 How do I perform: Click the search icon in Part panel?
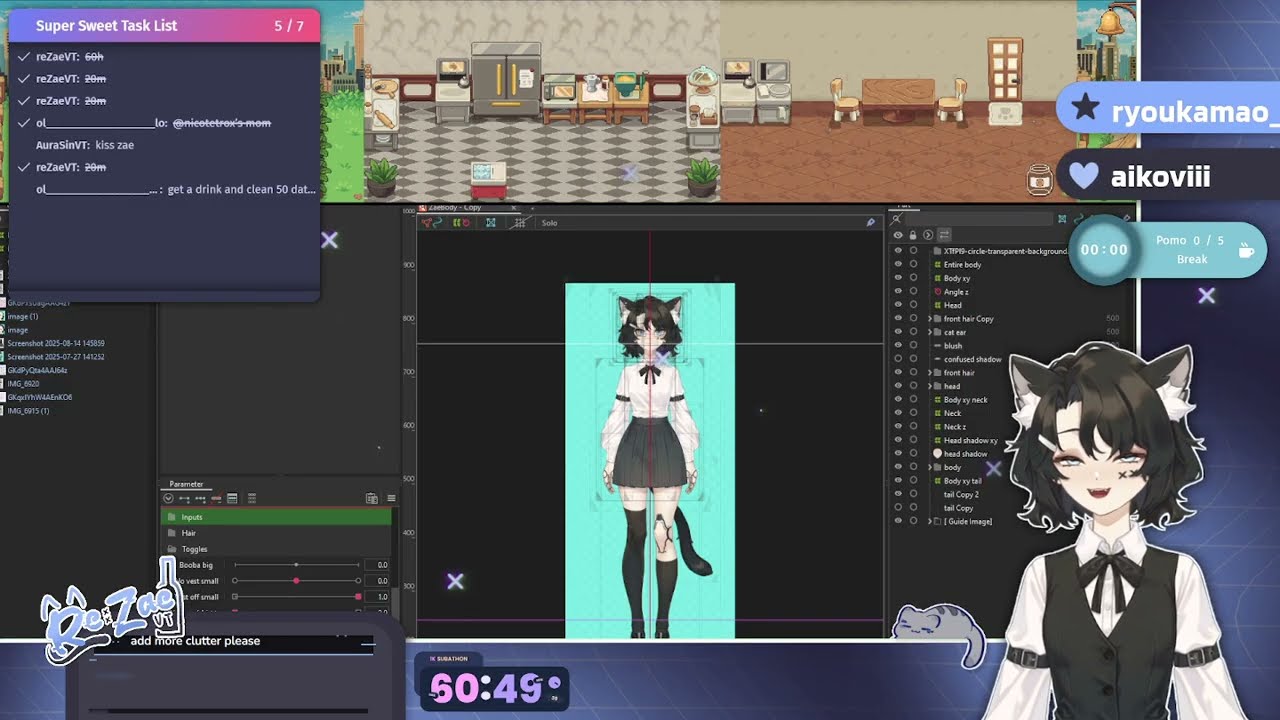(897, 219)
